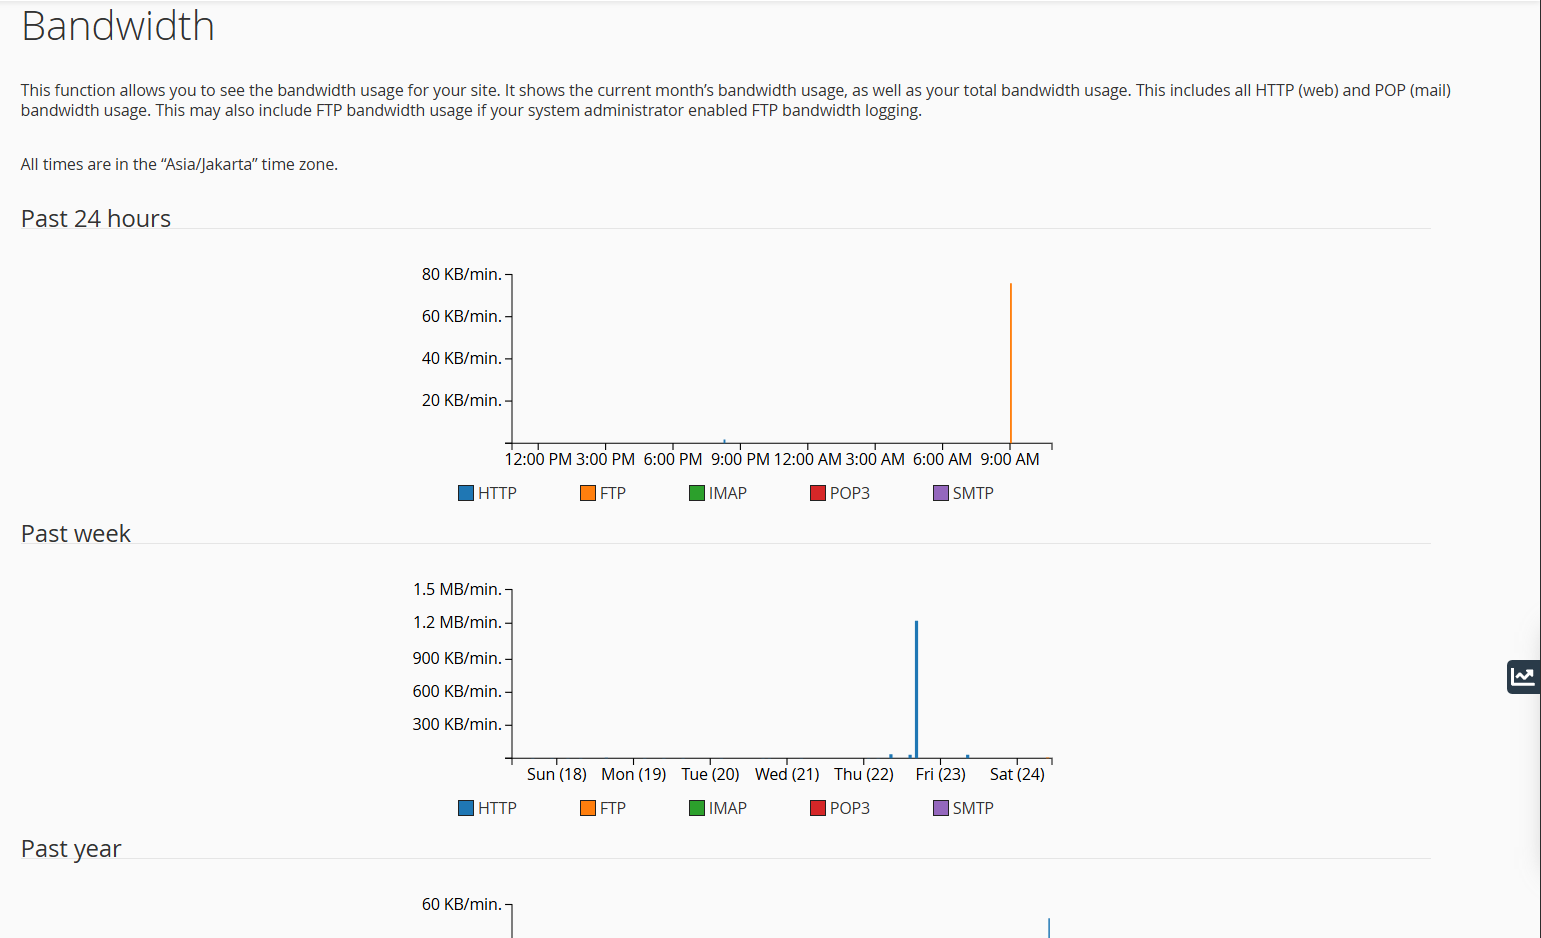This screenshot has height=938, width=1541.
Task: Click the Past 24 hours heading
Action: (x=96, y=218)
